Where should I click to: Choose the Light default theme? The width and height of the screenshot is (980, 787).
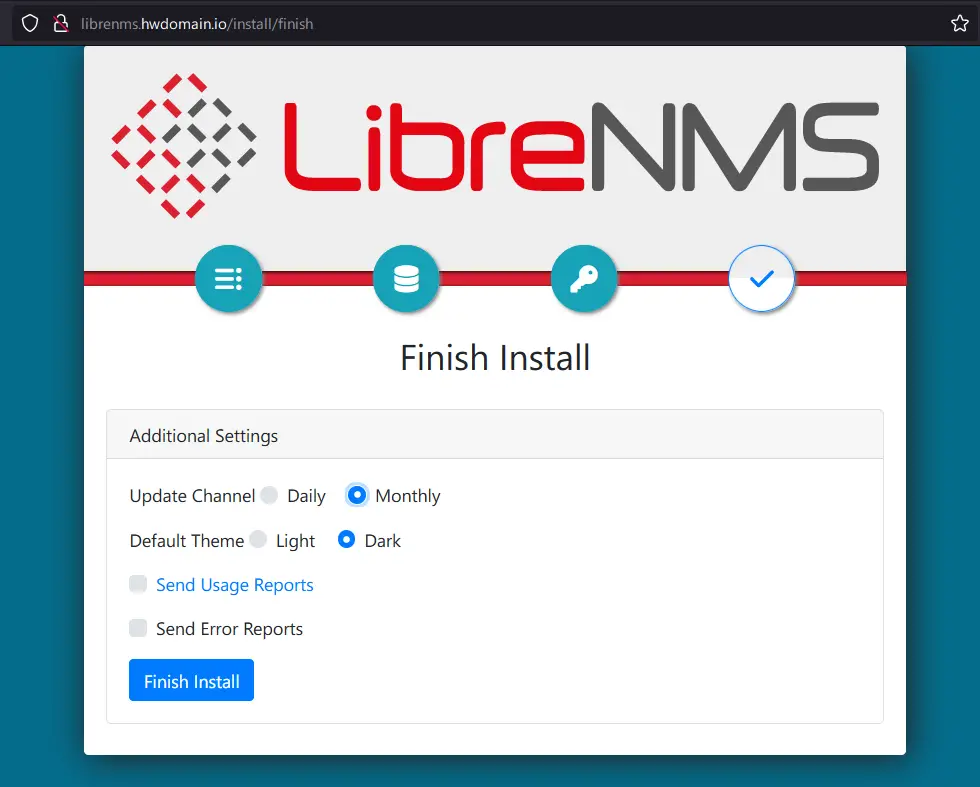(x=258, y=540)
